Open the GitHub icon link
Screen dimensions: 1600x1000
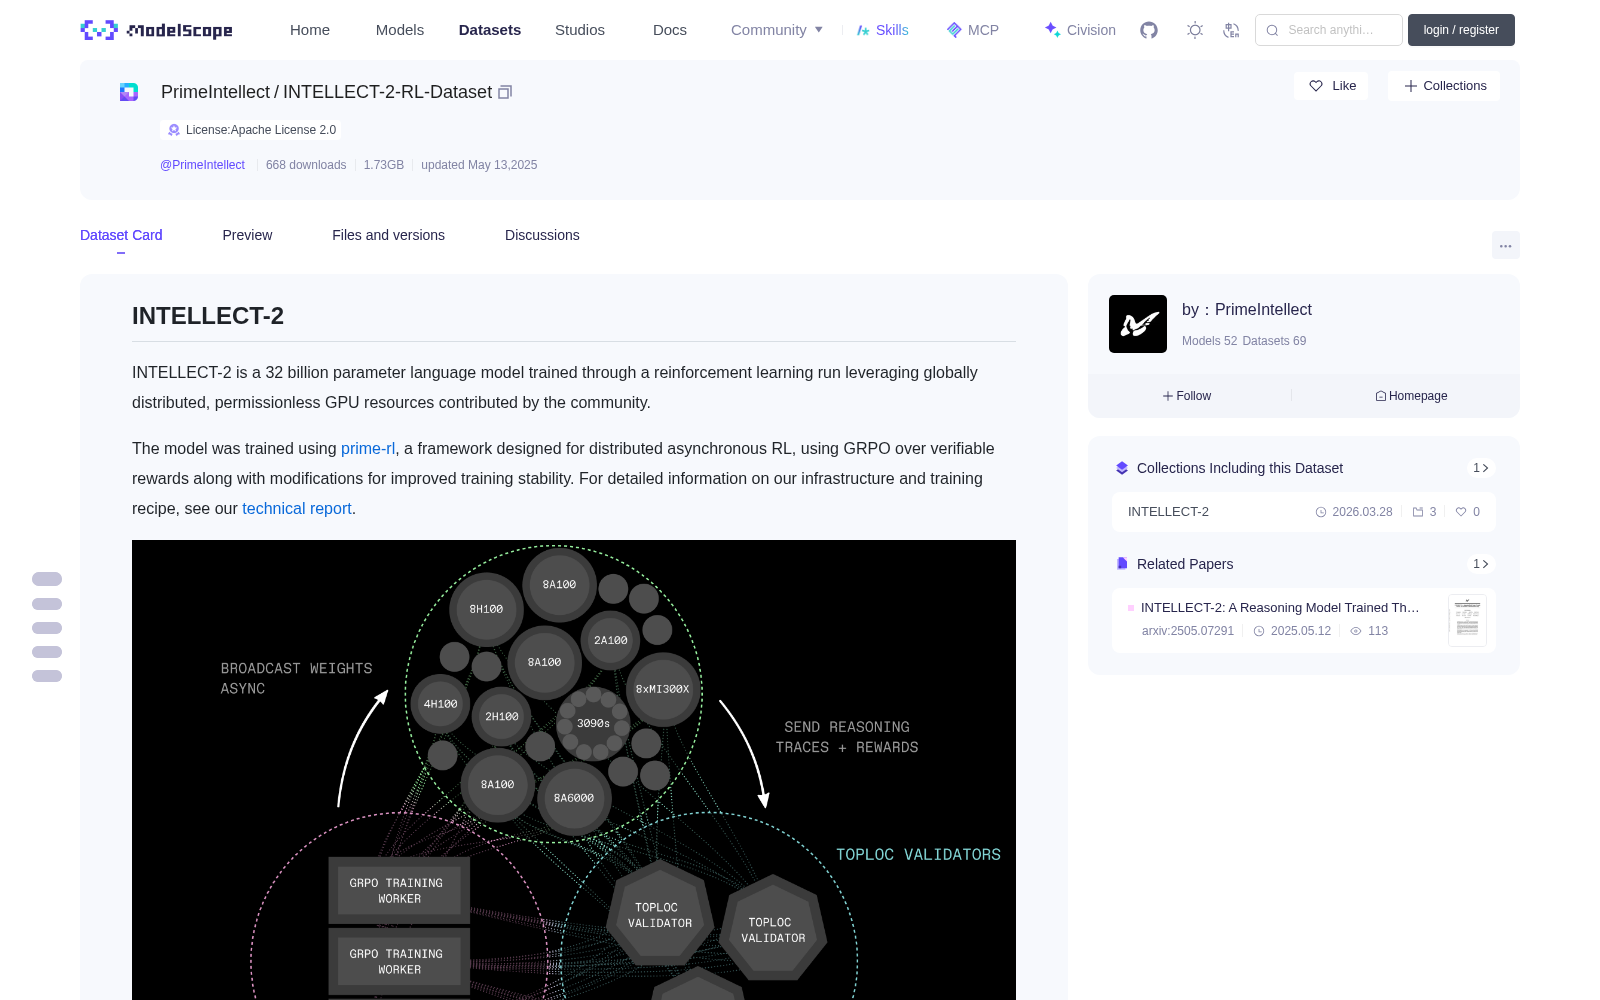pos(1149,30)
